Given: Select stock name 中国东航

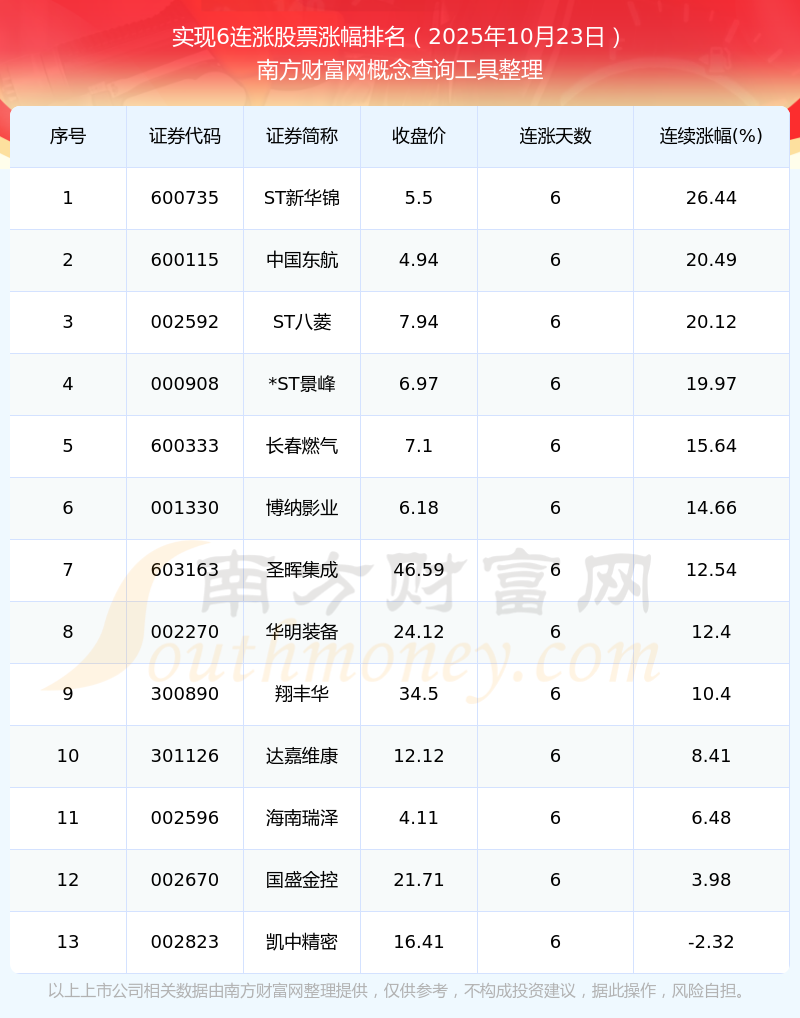Looking at the screenshot, I should pos(302,260).
